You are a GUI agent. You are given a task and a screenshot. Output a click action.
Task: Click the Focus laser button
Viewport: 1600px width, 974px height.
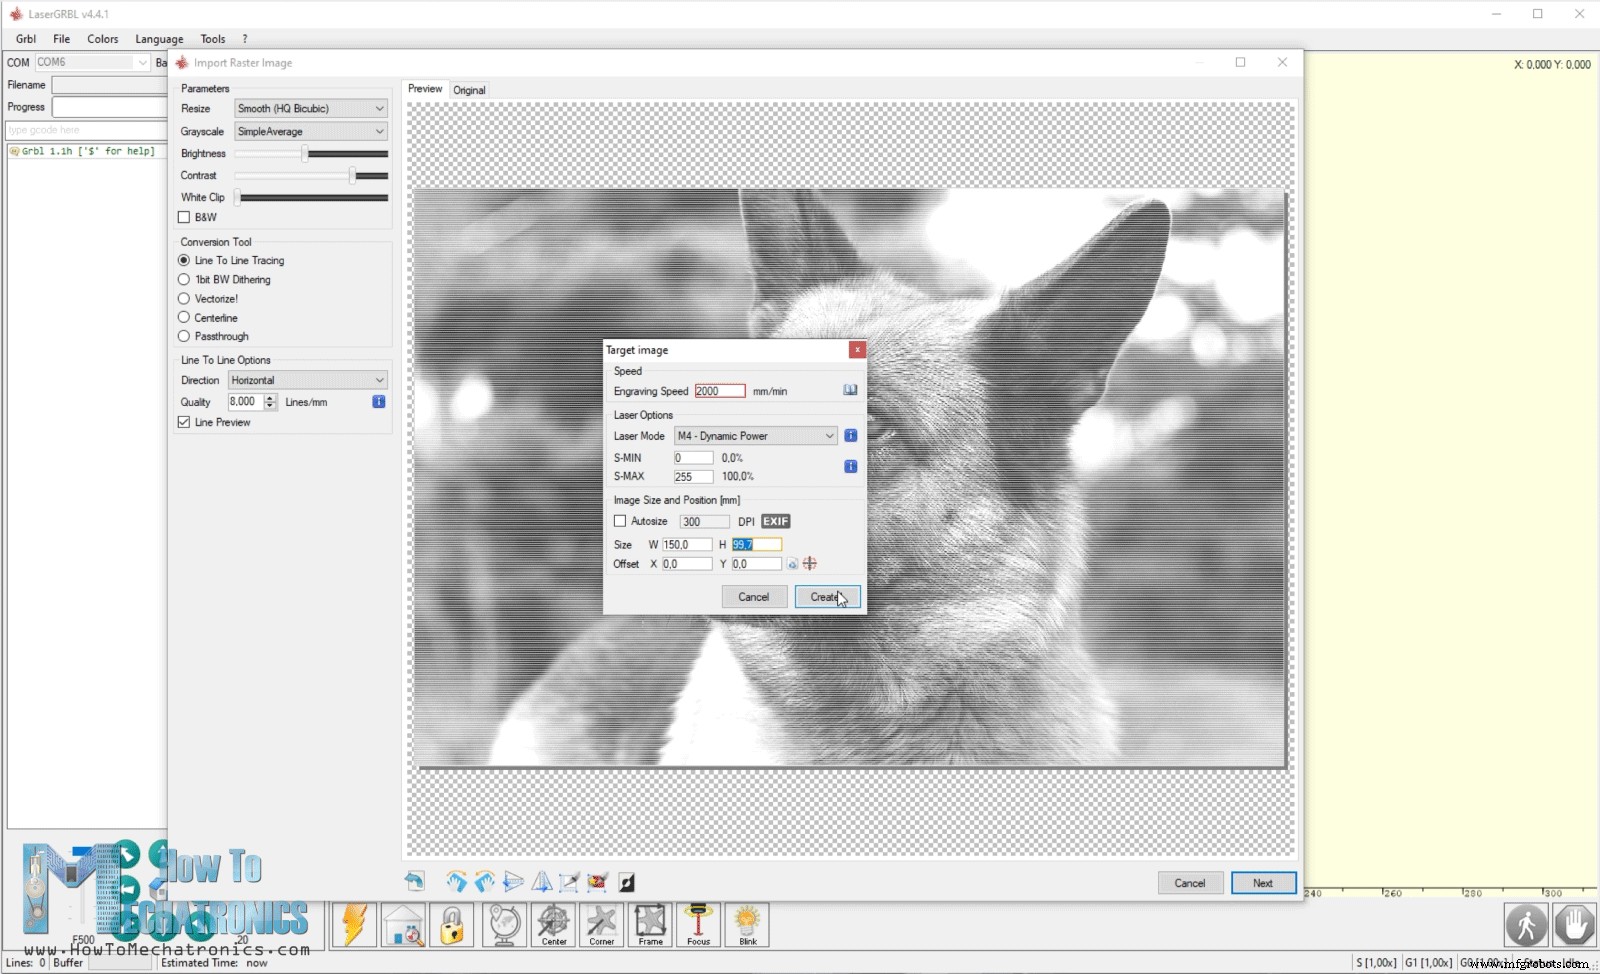click(x=698, y=925)
